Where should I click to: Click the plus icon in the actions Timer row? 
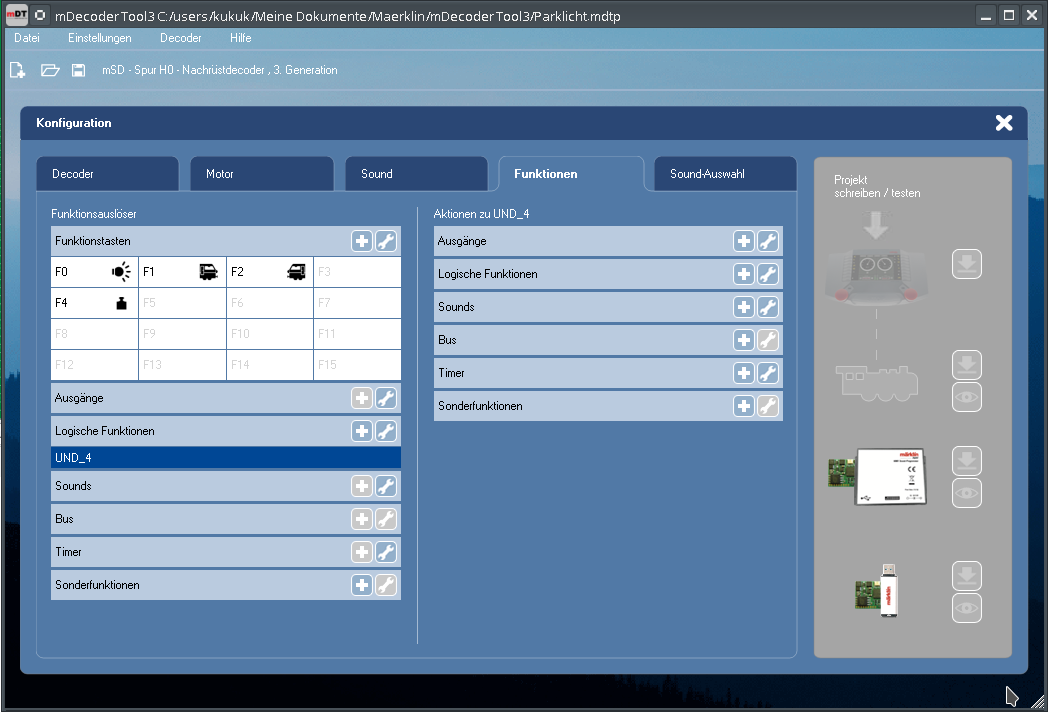[x=744, y=373]
